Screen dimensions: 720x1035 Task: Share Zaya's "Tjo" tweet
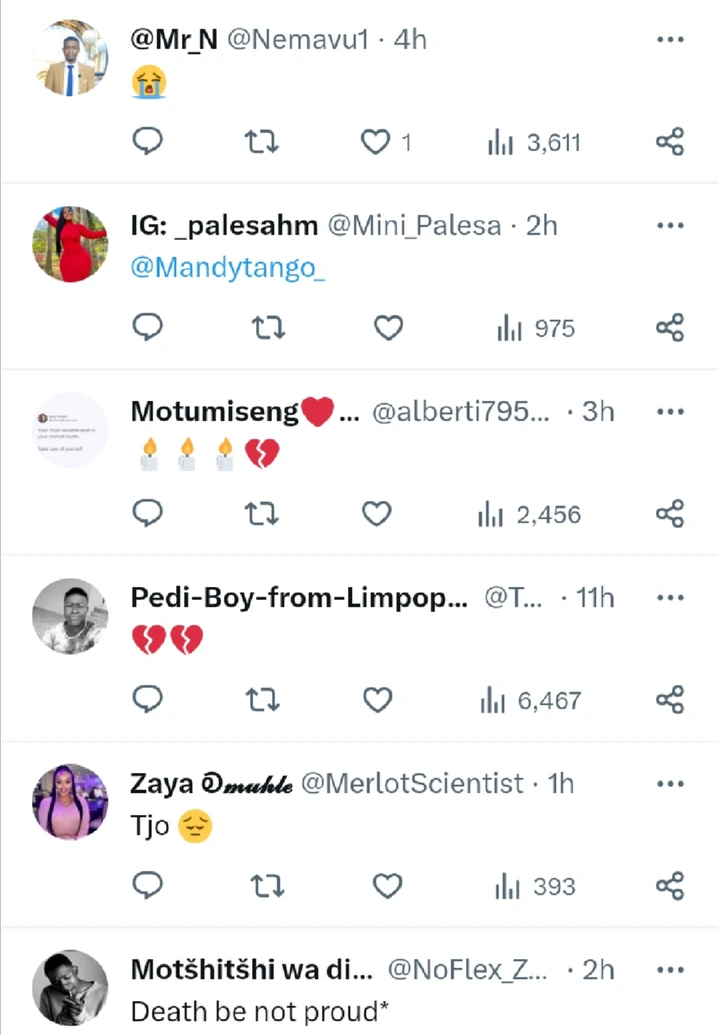click(670, 886)
